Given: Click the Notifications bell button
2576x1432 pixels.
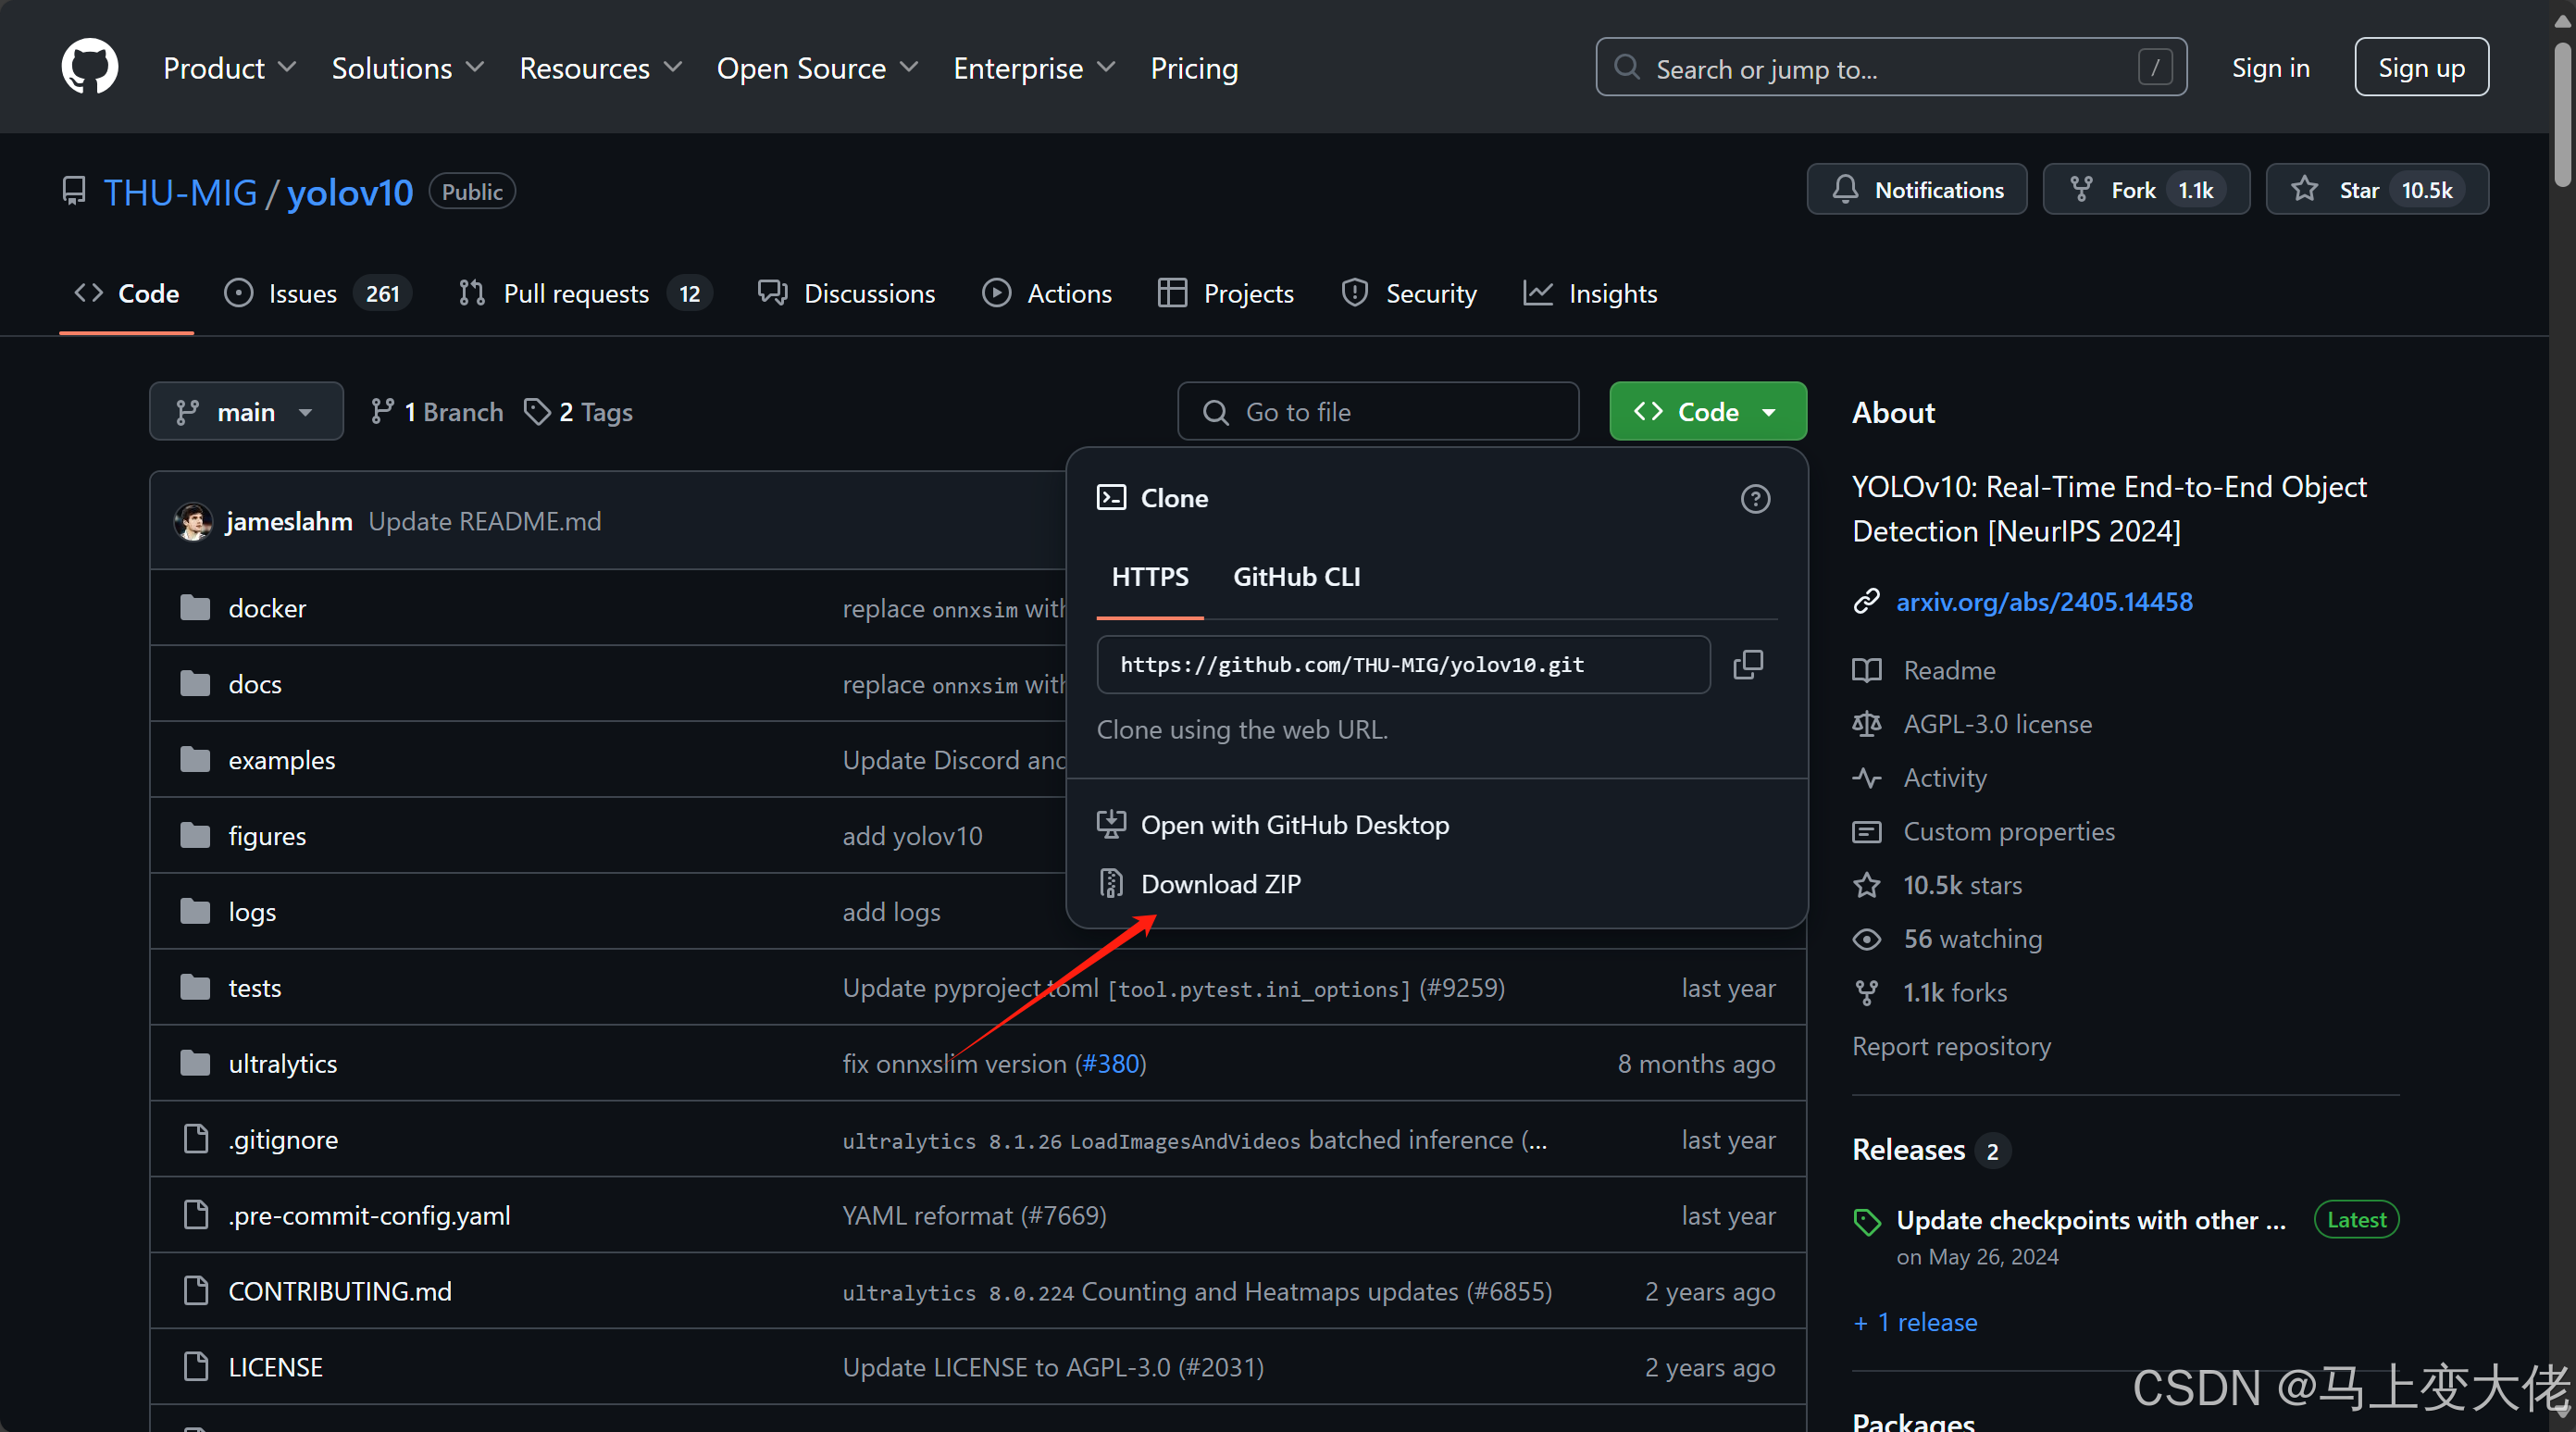Looking at the screenshot, I should [x=1916, y=190].
